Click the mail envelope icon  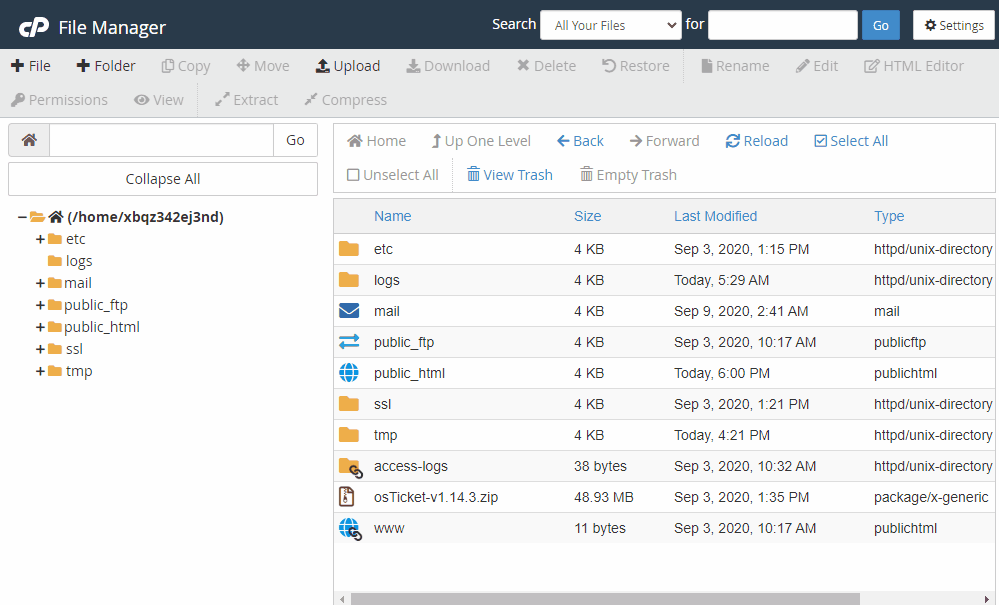[x=349, y=311]
